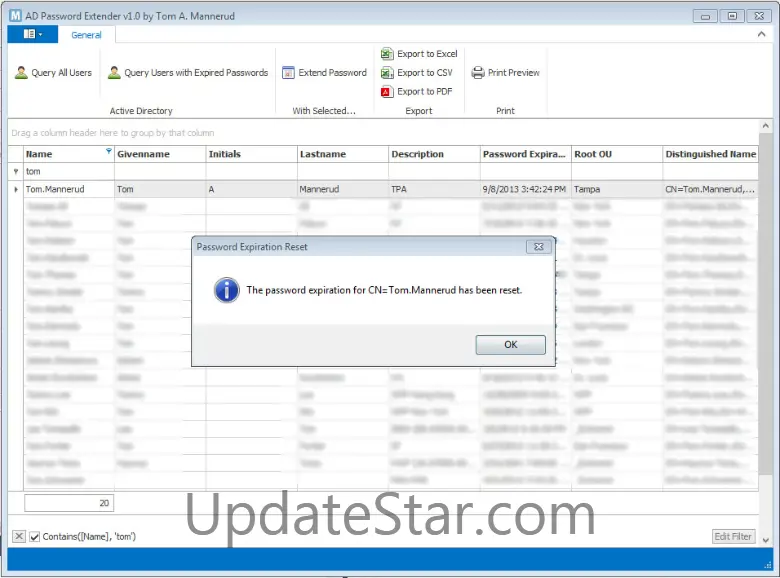Select the '9/8/2013 3:42:24 PM' cell
780x578 pixels.
click(x=526, y=190)
